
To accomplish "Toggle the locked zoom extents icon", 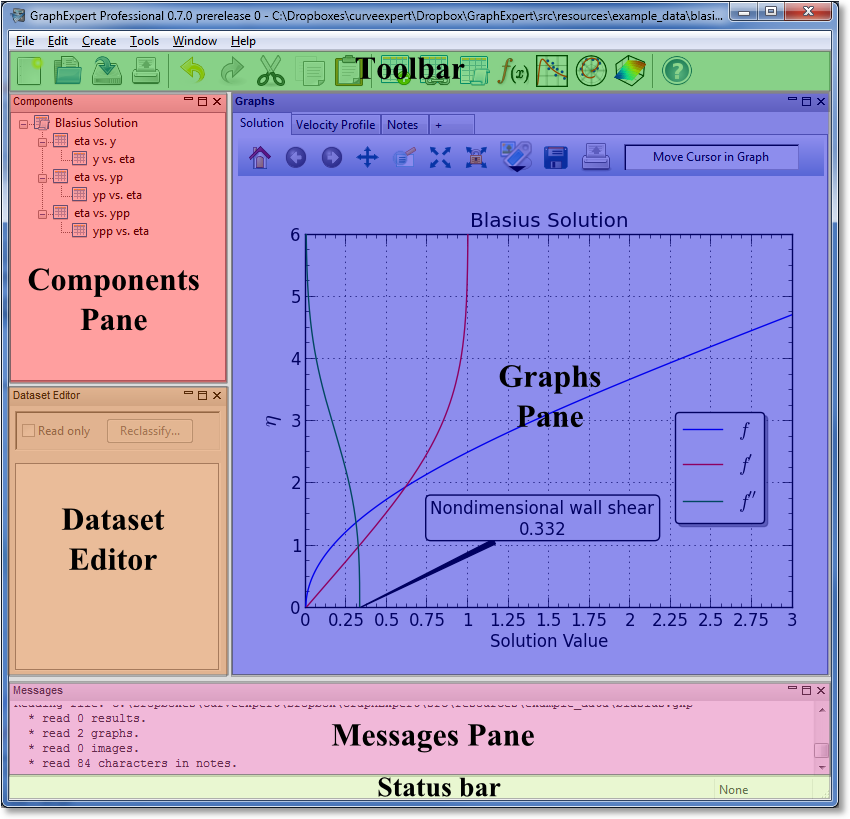I will (x=476, y=158).
